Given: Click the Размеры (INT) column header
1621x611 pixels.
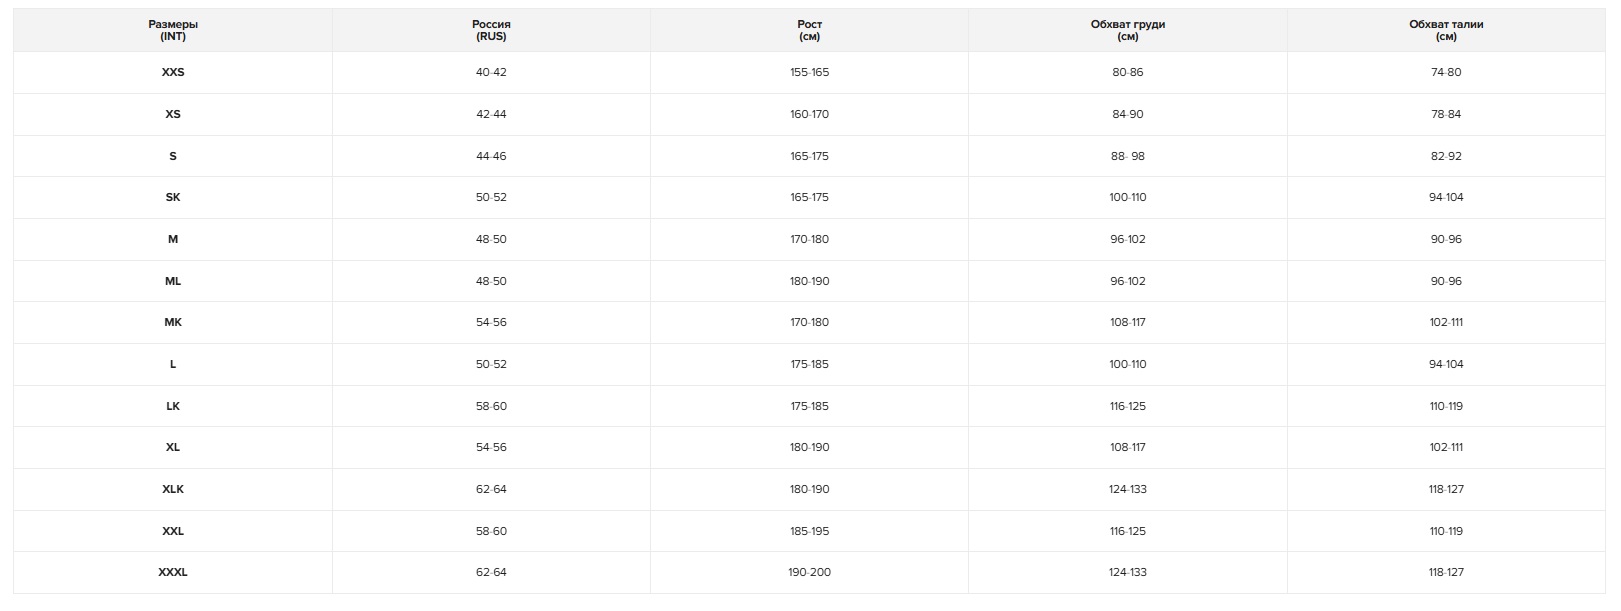Looking at the screenshot, I should (173, 30).
